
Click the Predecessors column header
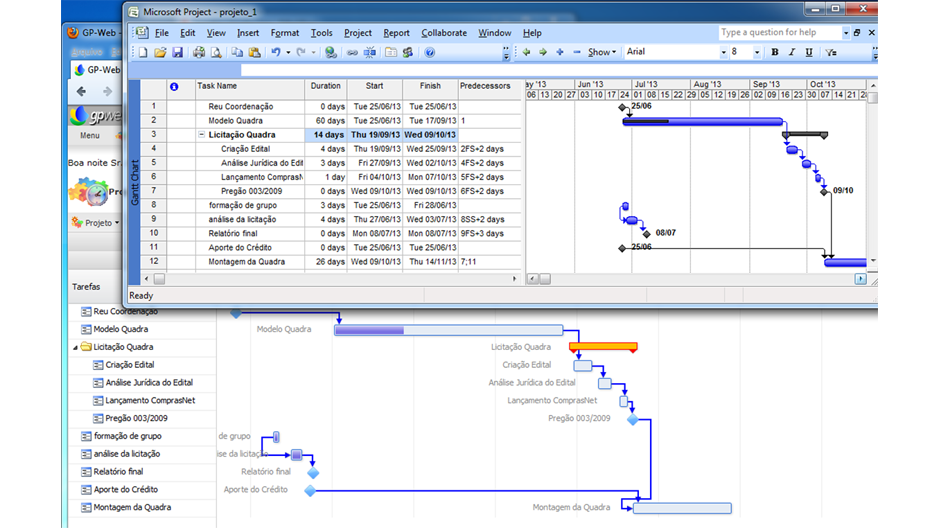click(x=489, y=86)
